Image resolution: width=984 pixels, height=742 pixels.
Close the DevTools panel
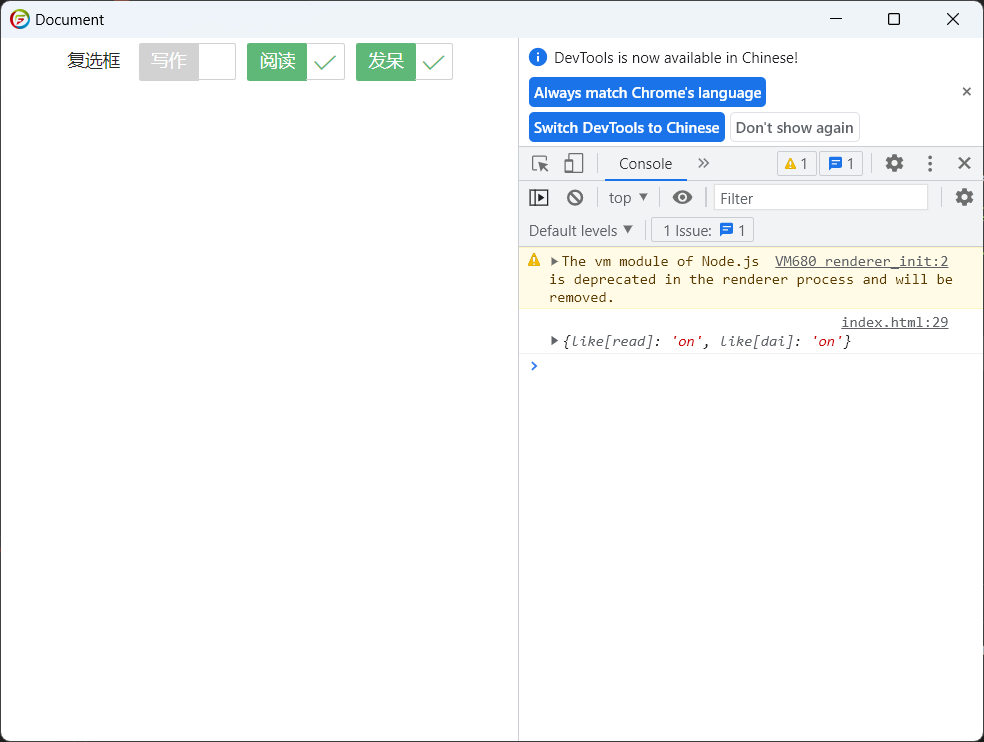point(965,164)
